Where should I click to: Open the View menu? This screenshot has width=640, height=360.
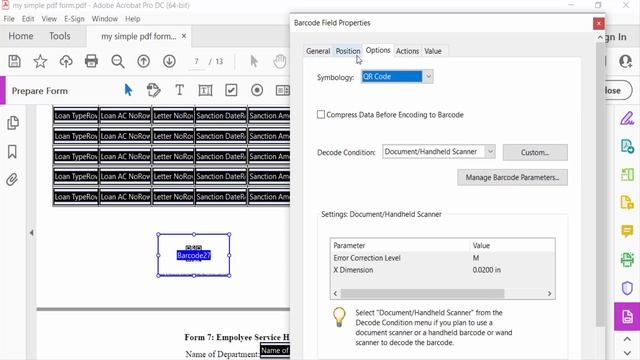coord(49,19)
